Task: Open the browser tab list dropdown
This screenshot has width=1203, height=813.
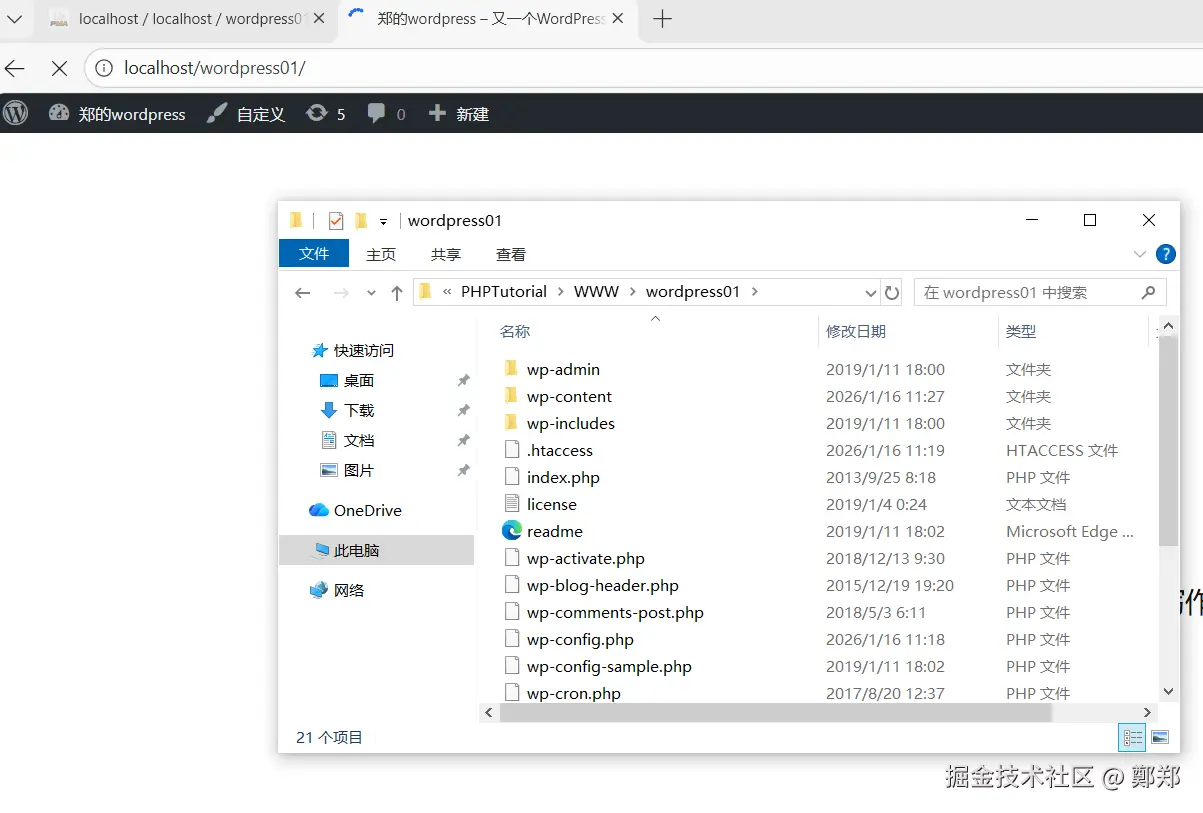Action: pos(14,19)
